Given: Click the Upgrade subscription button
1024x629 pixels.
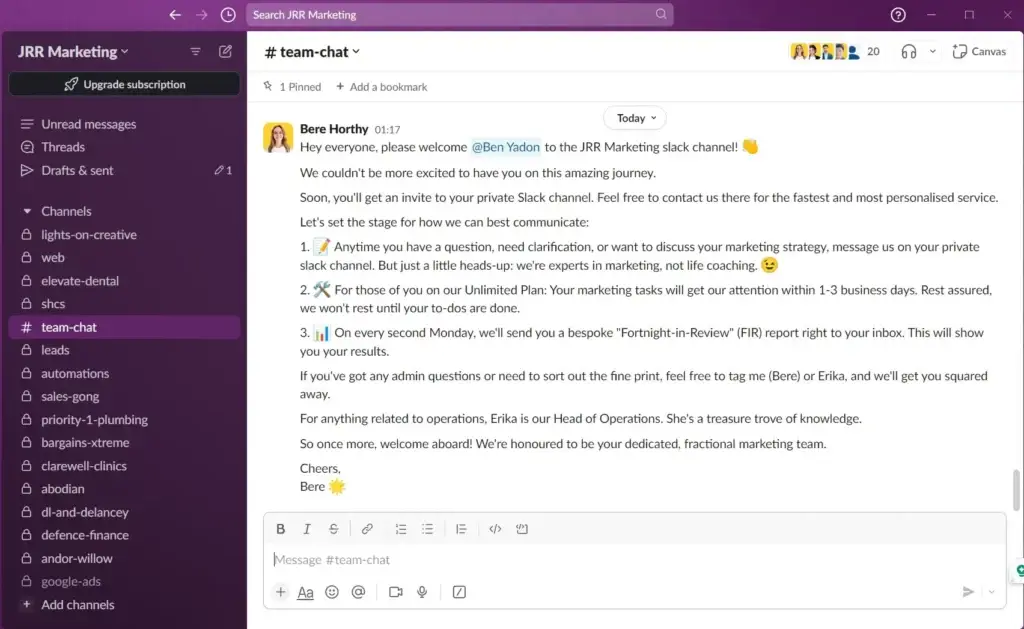Looking at the screenshot, I should pyautogui.click(x=123, y=84).
